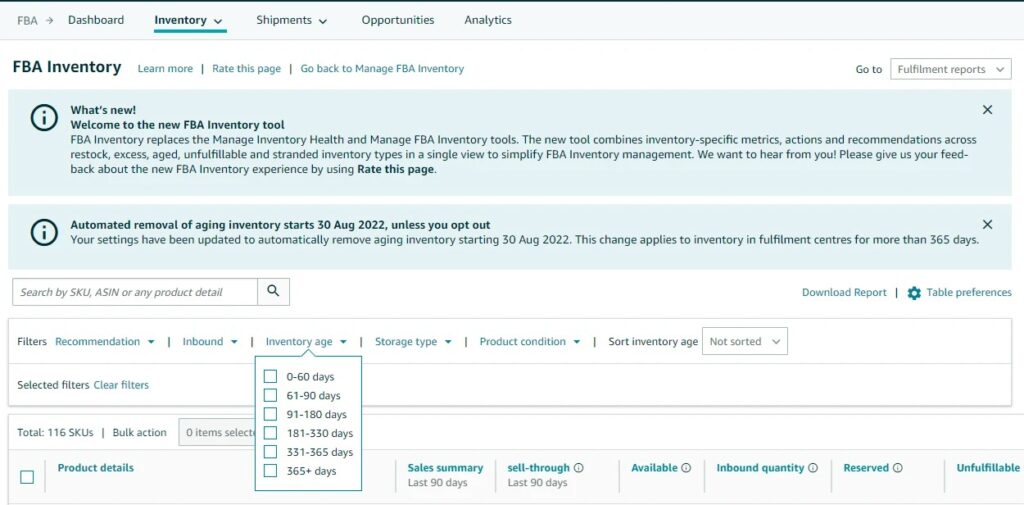Open the Analytics tab
Screen dimensions: 1024x505
(488, 20)
